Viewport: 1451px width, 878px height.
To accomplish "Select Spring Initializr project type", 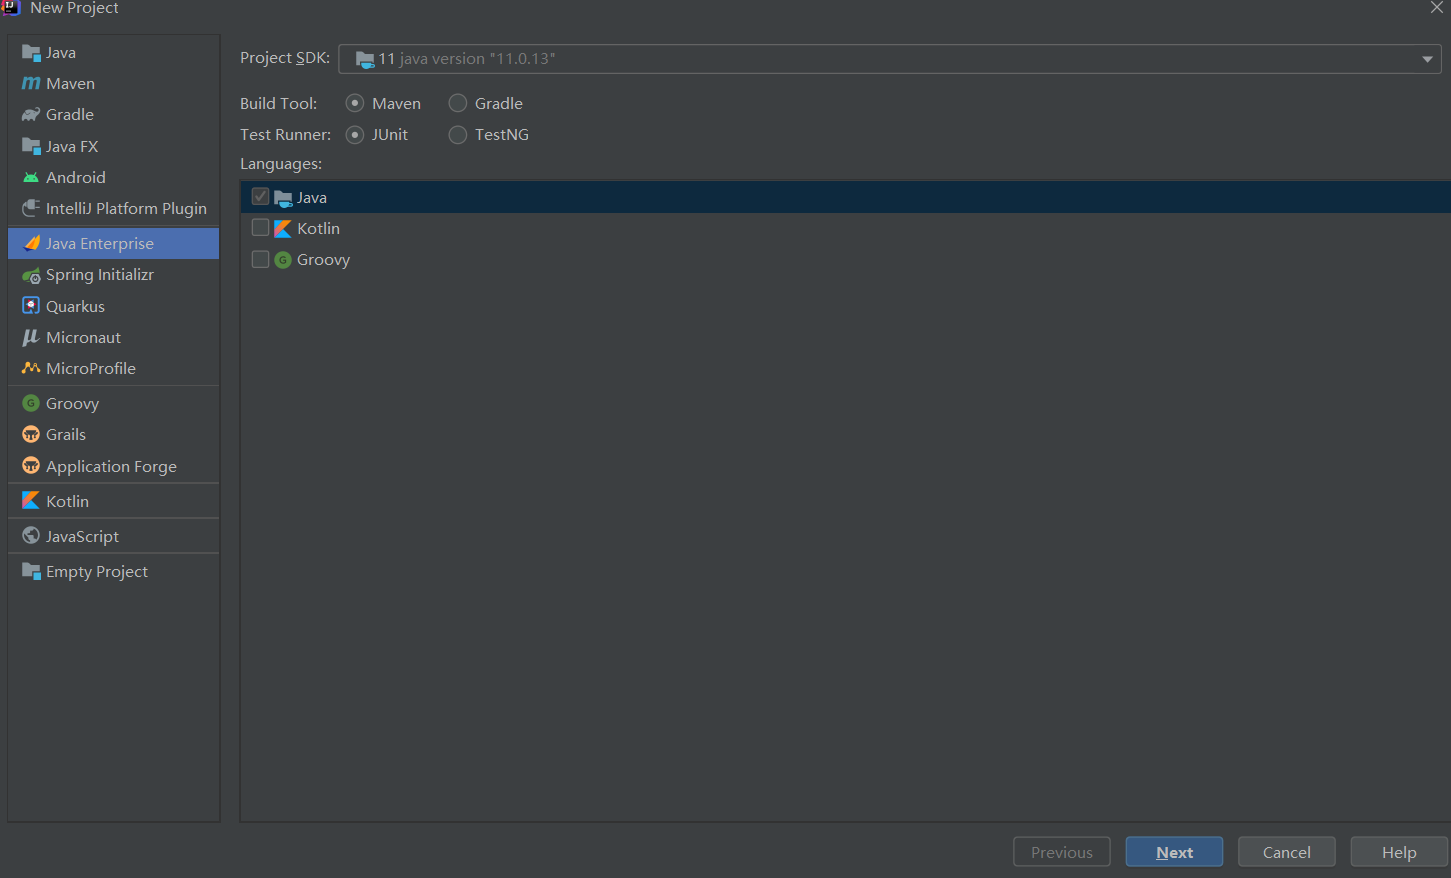I will [113, 275].
